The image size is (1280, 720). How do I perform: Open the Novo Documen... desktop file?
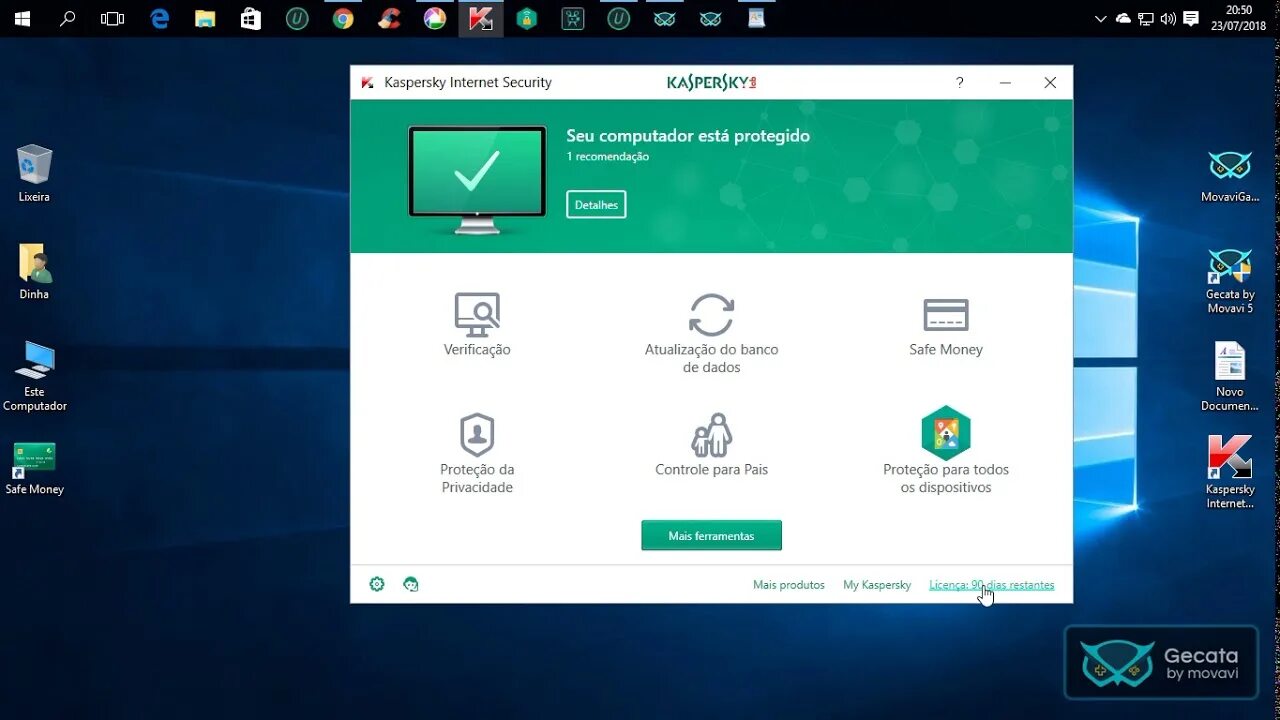tap(1230, 376)
